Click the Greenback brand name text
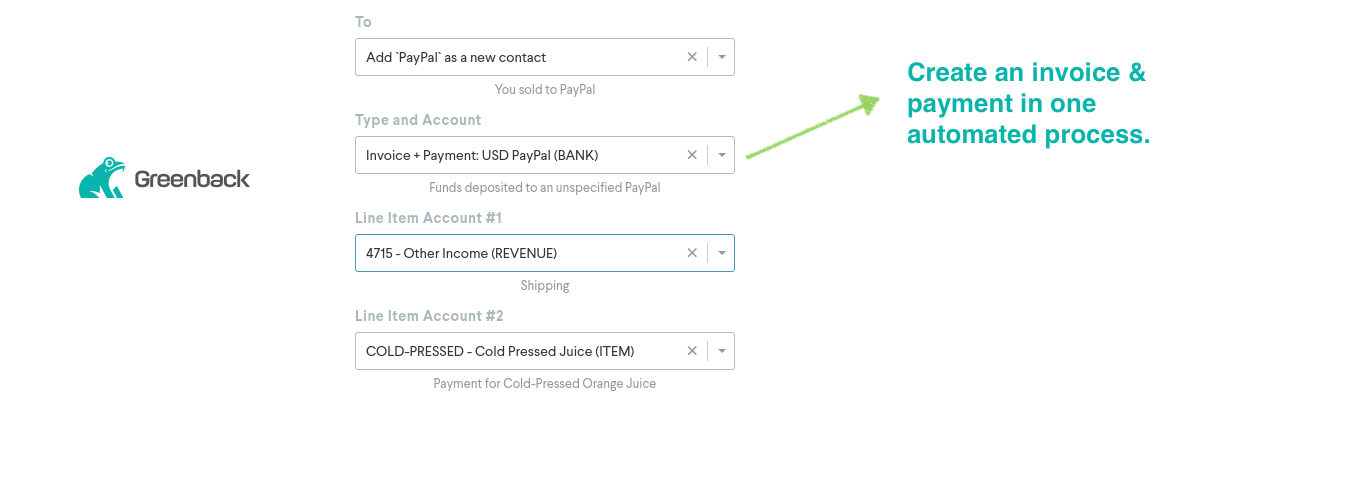The height and width of the screenshot is (481, 1366). (x=192, y=180)
